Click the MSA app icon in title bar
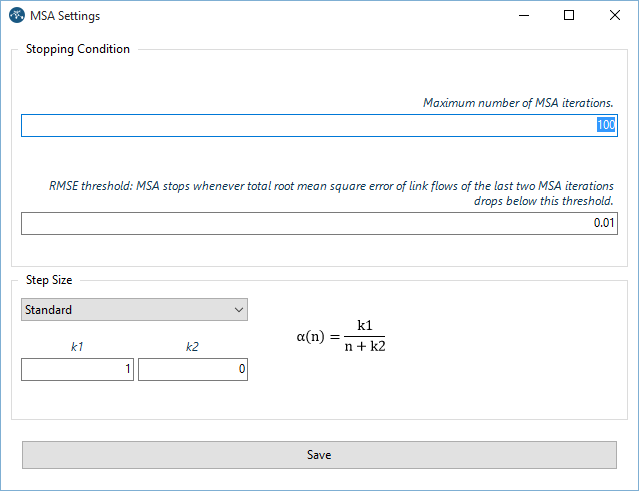 (17, 16)
